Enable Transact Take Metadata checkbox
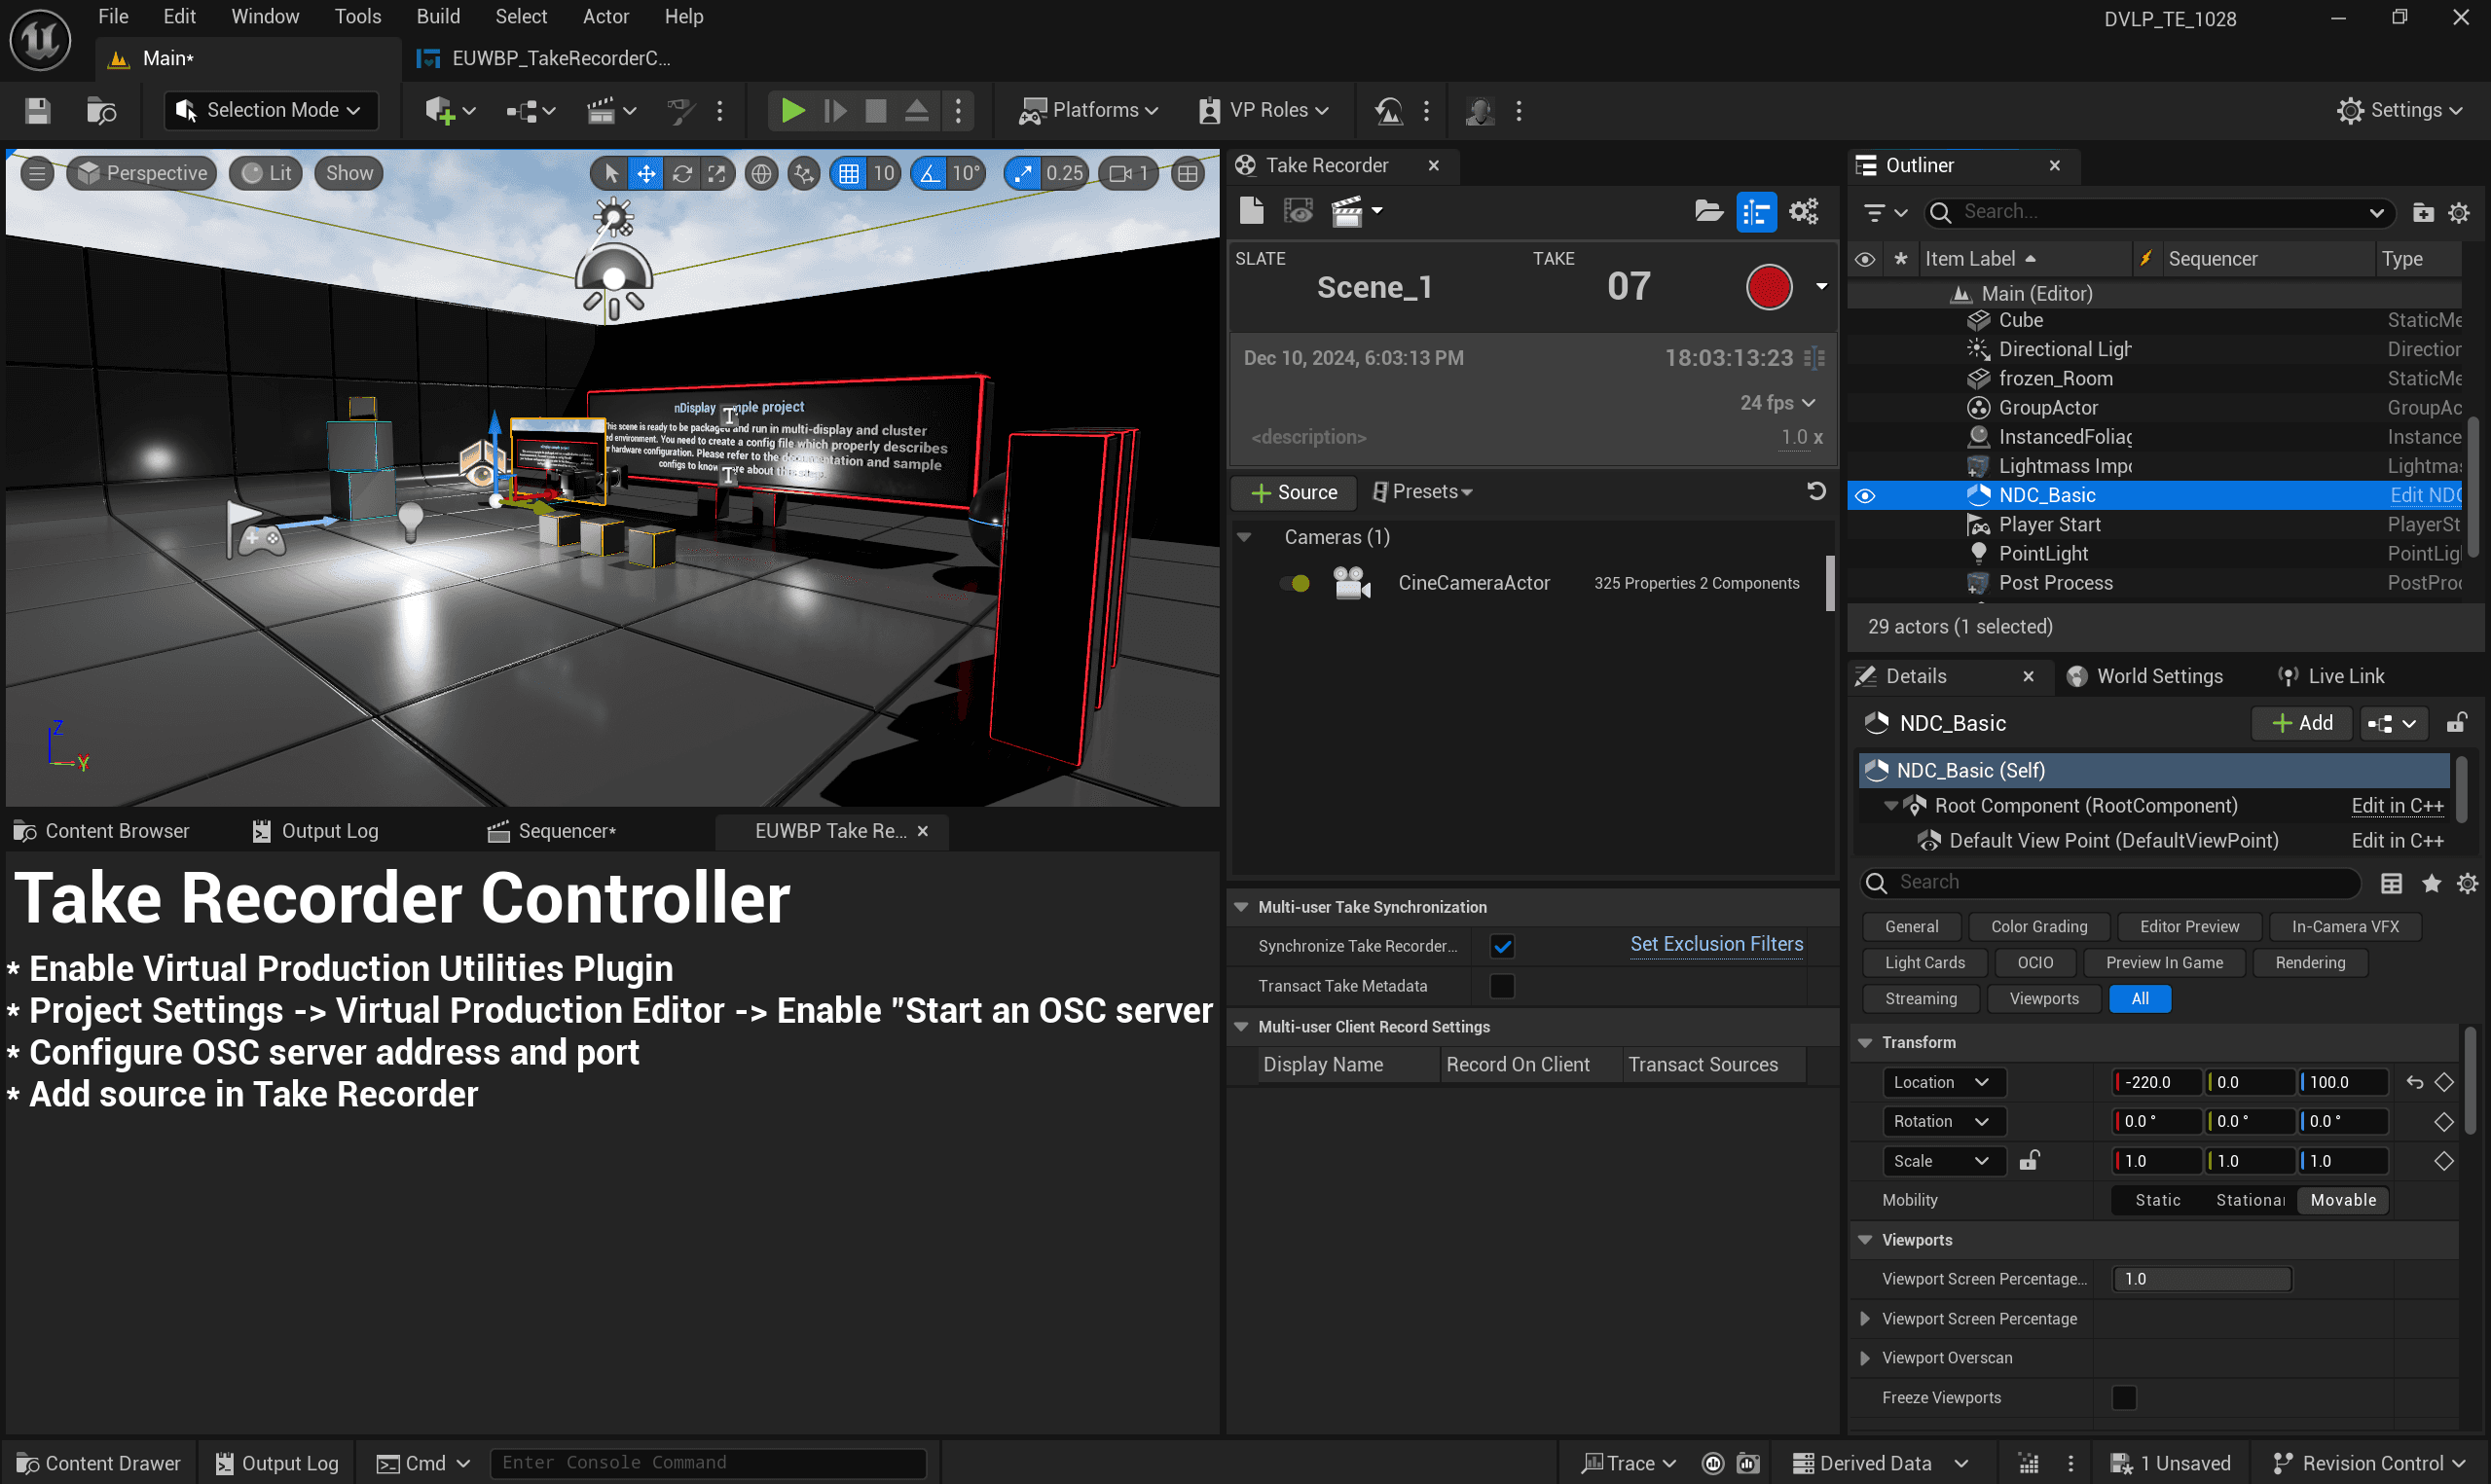Image resolution: width=2491 pixels, height=1484 pixels. pyautogui.click(x=1502, y=986)
